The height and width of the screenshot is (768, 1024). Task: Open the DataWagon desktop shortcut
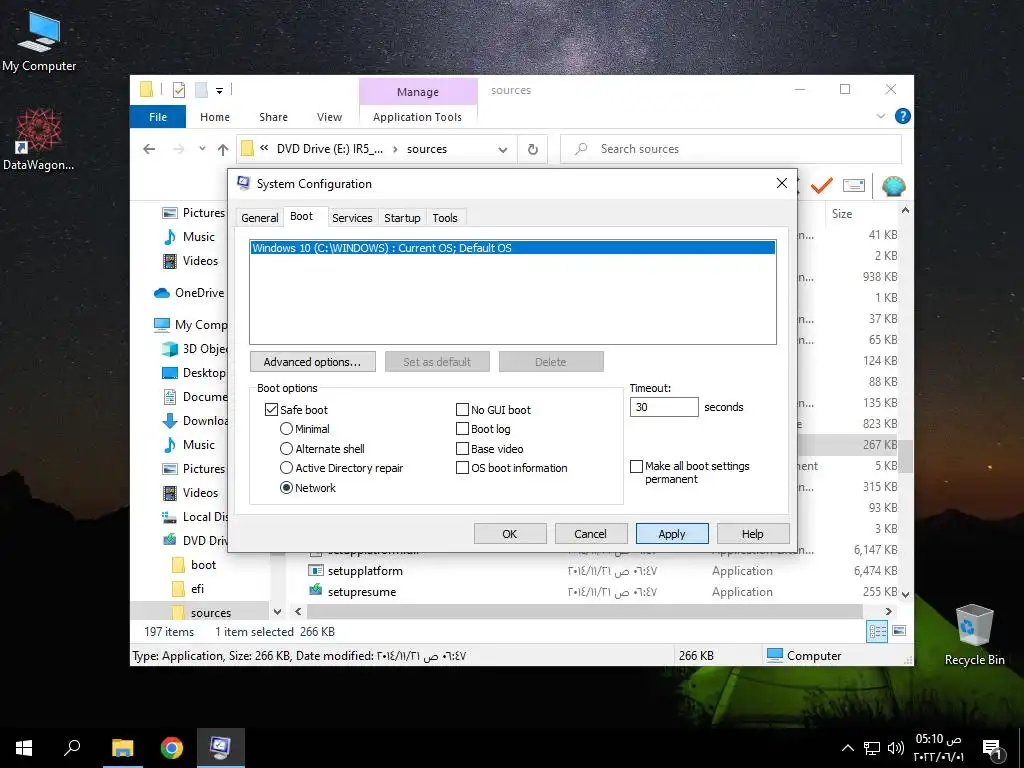(38, 138)
